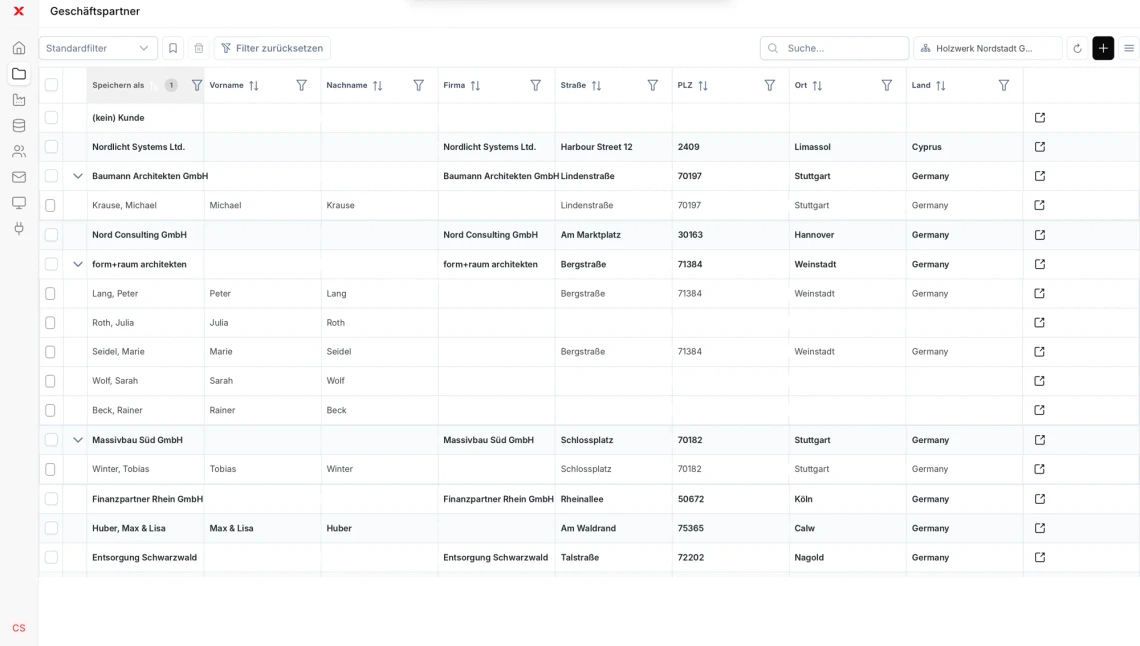This screenshot has width=1140, height=646.
Task: Open the users icon in sidebar
Action: [x=19, y=151]
